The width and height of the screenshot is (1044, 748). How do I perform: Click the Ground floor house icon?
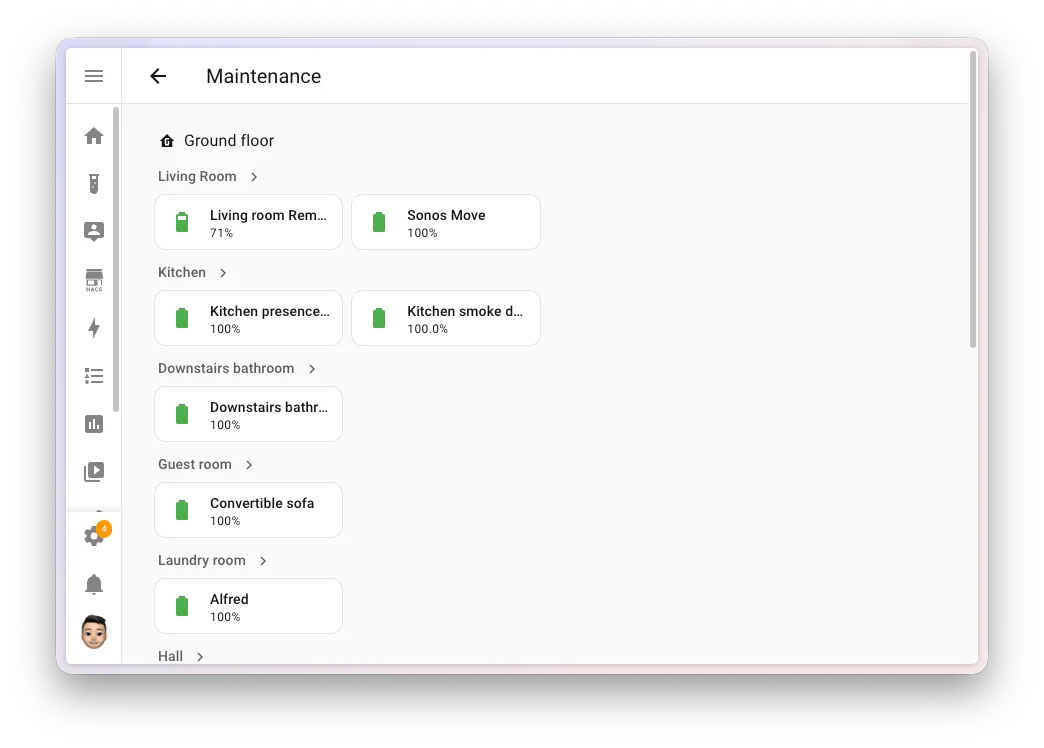point(167,141)
